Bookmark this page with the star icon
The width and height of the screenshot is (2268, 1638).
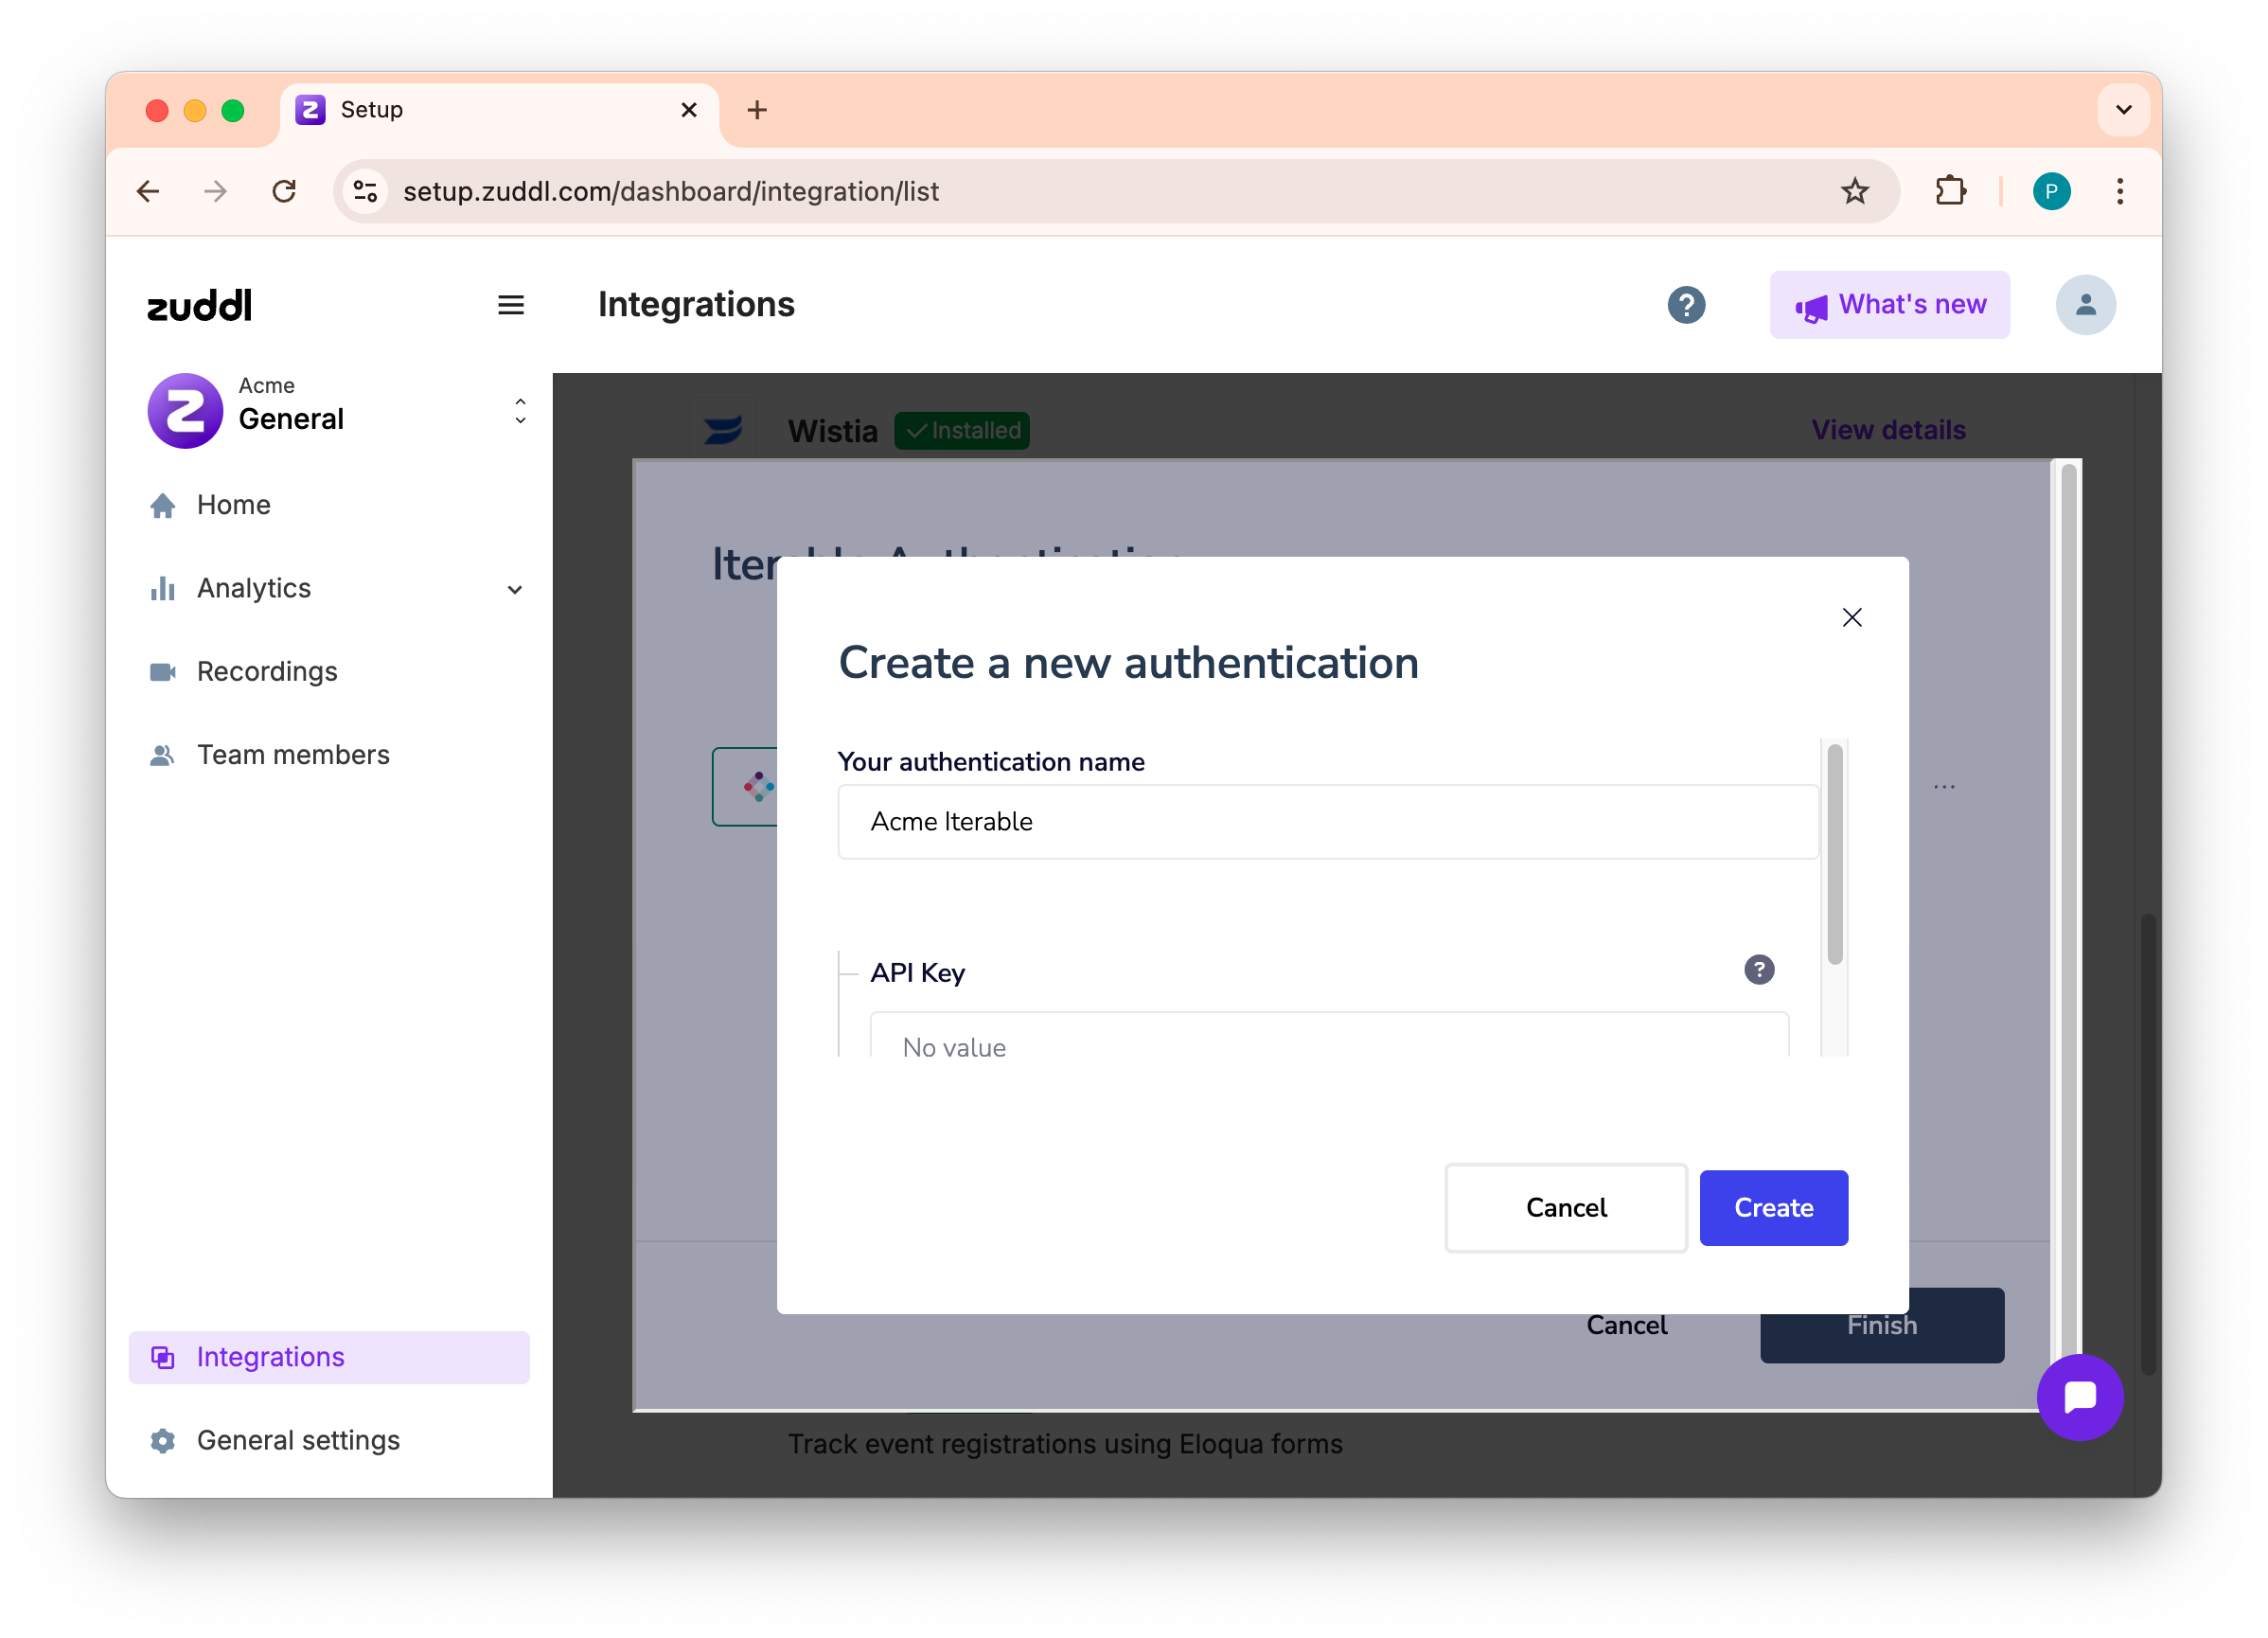[x=1854, y=191]
